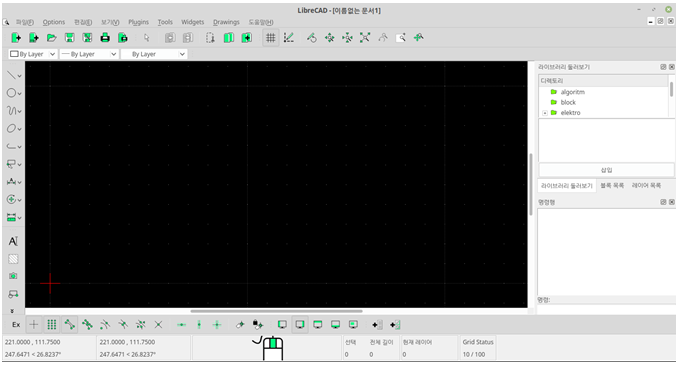Open a file with the folder icon
679x365 pixels.
(x=52, y=38)
